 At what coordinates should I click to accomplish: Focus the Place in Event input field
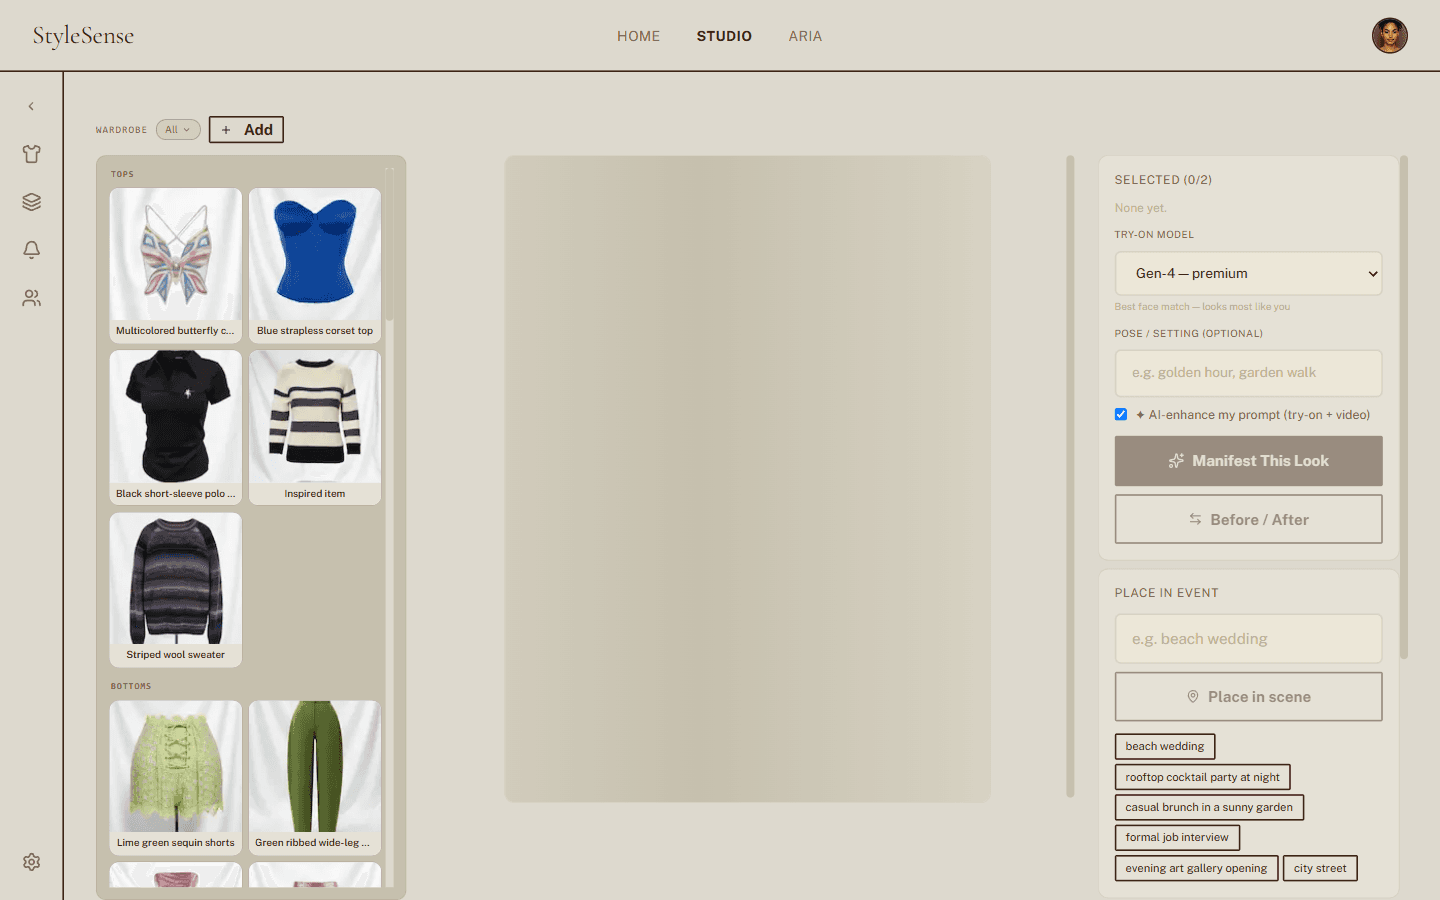(x=1248, y=639)
